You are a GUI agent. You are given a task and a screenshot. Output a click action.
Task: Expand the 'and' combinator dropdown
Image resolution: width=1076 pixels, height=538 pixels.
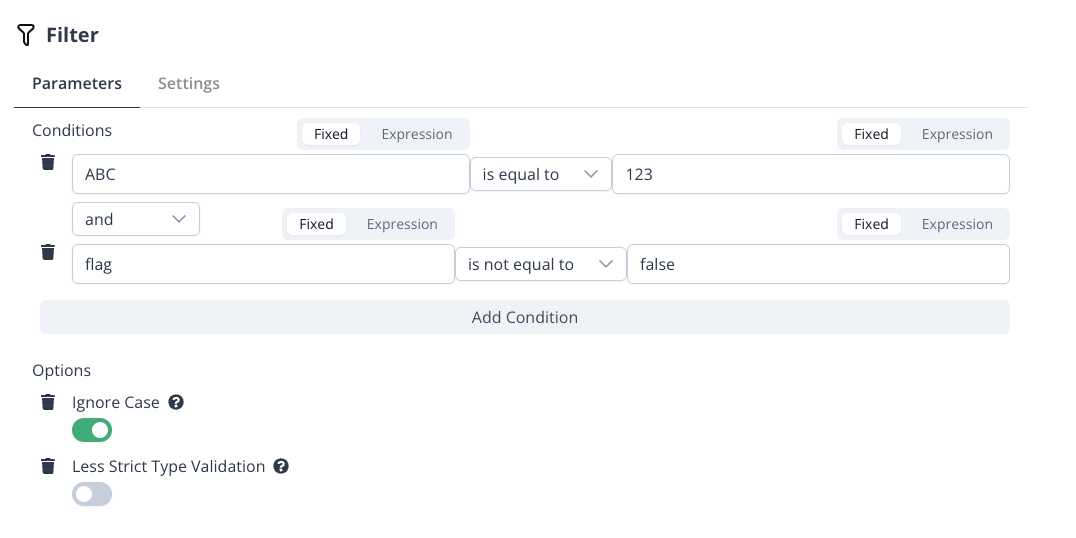point(135,219)
